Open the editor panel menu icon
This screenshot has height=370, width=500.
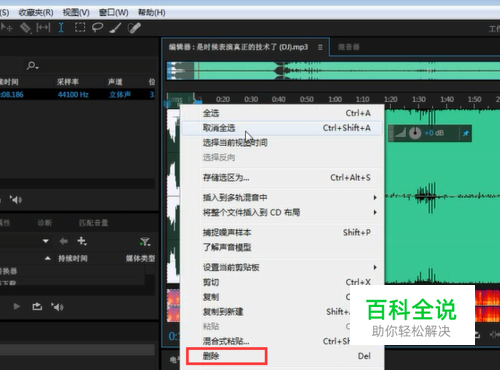coord(320,47)
